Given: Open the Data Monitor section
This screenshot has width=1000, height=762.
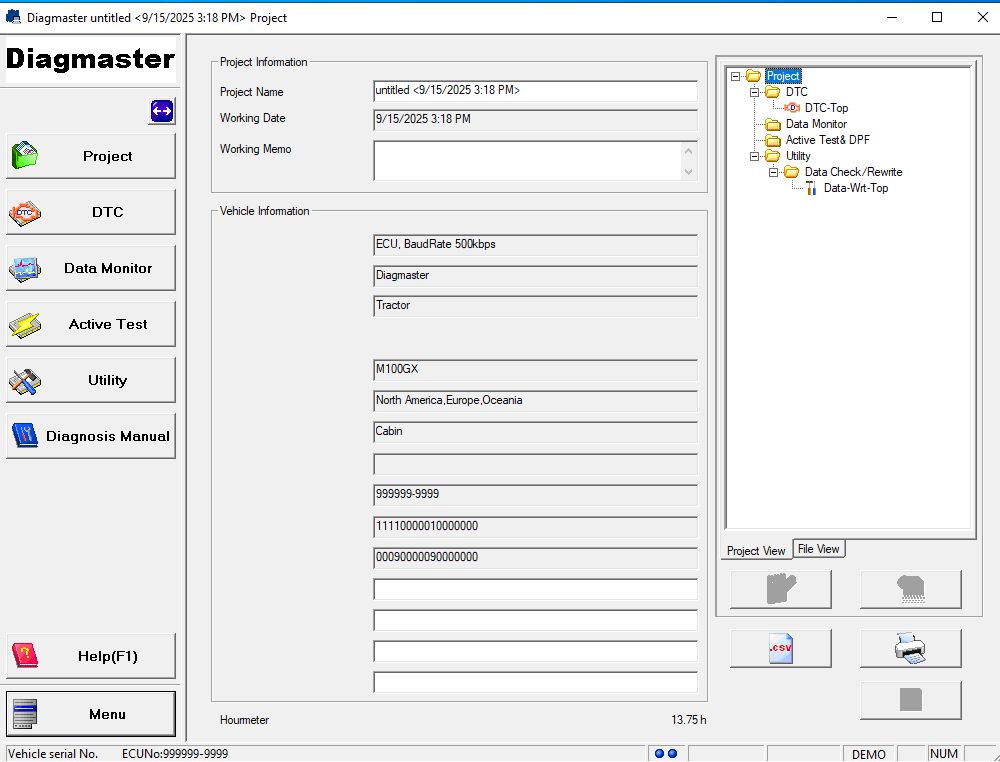Looking at the screenshot, I should pos(91,268).
